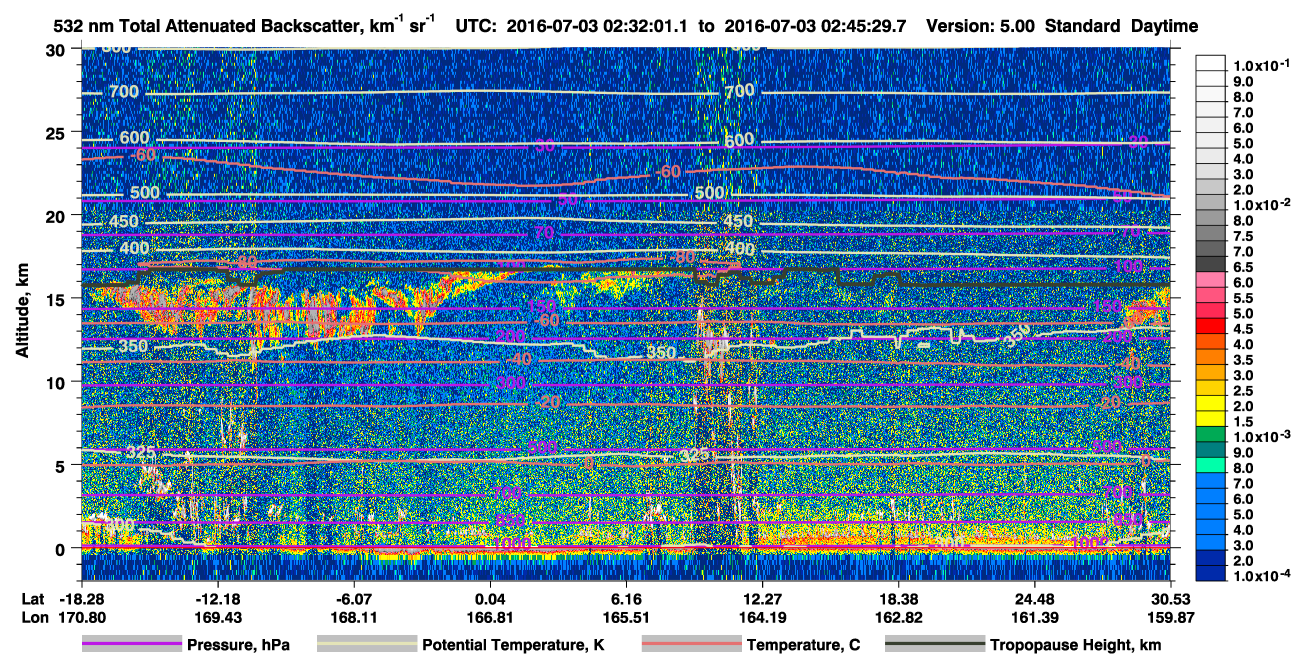Click the 'Potential Temperature, K' legend label

pyautogui.click(x=513, y=645)
